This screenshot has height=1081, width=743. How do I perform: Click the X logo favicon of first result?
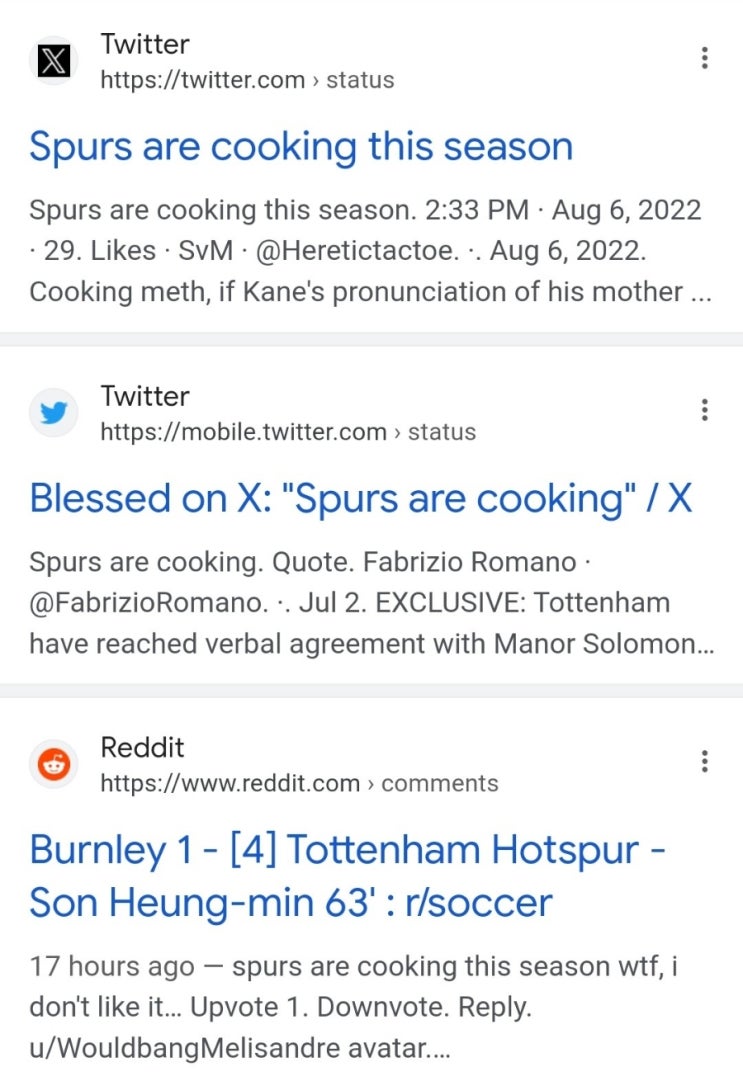click(53, 61)
